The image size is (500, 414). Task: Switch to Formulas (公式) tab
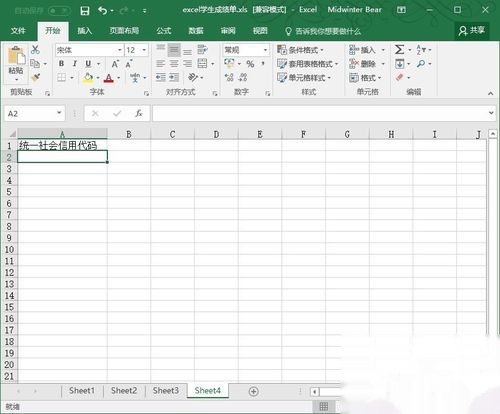point(164,31)
